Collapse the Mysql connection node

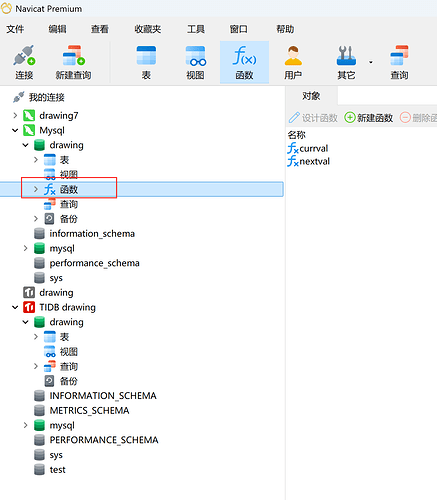[15, 130]
